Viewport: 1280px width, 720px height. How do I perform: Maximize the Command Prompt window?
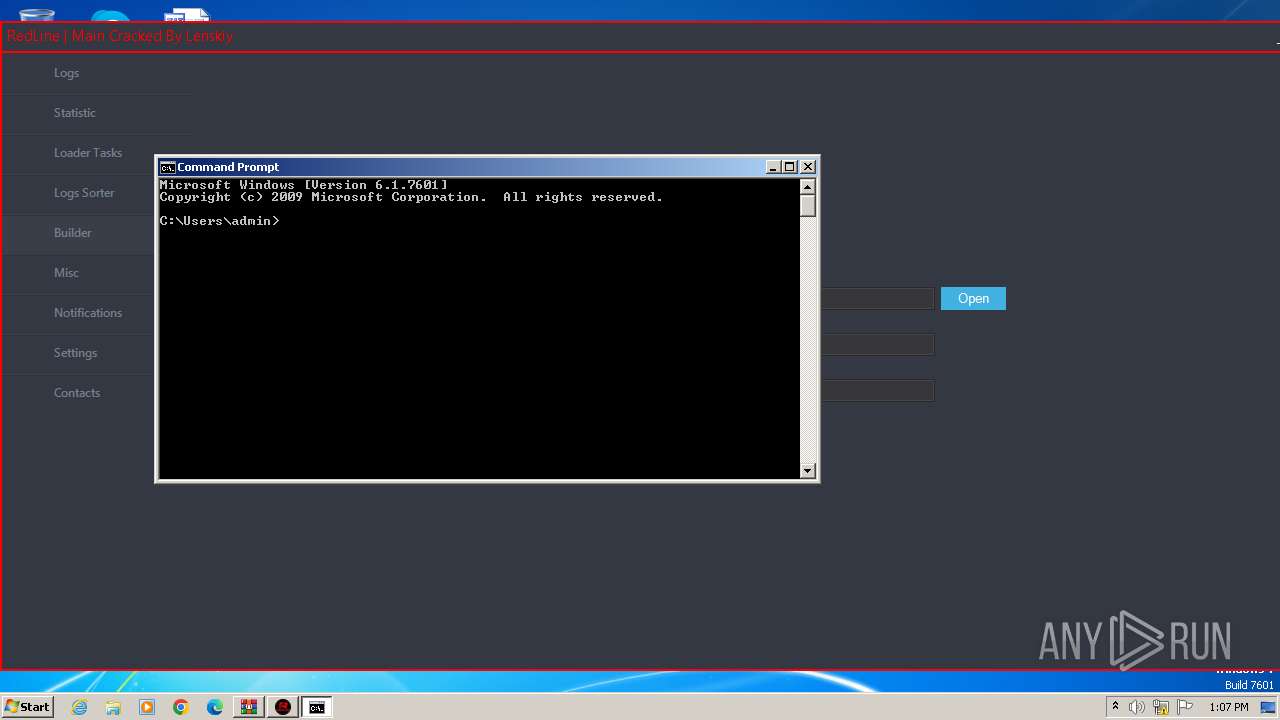tap(790, 167)
